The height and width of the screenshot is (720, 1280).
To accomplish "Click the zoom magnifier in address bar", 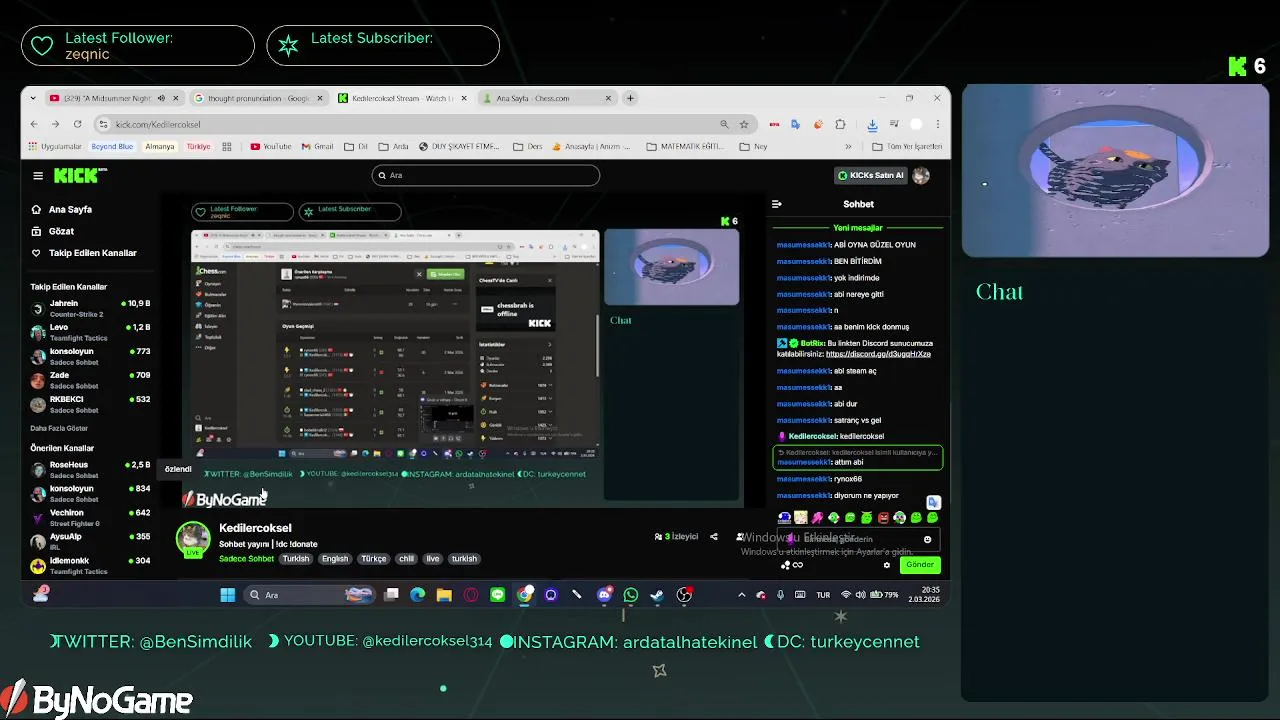I will tap(724, 124).
